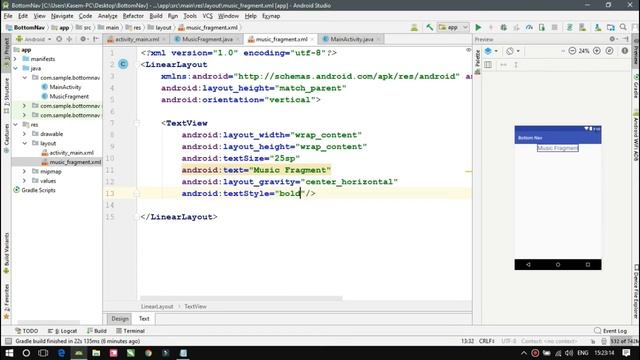This screenshot has width=640, height=360.
Task: Click the editor horizontal scrollbar
Action: (x=241, y=298)
